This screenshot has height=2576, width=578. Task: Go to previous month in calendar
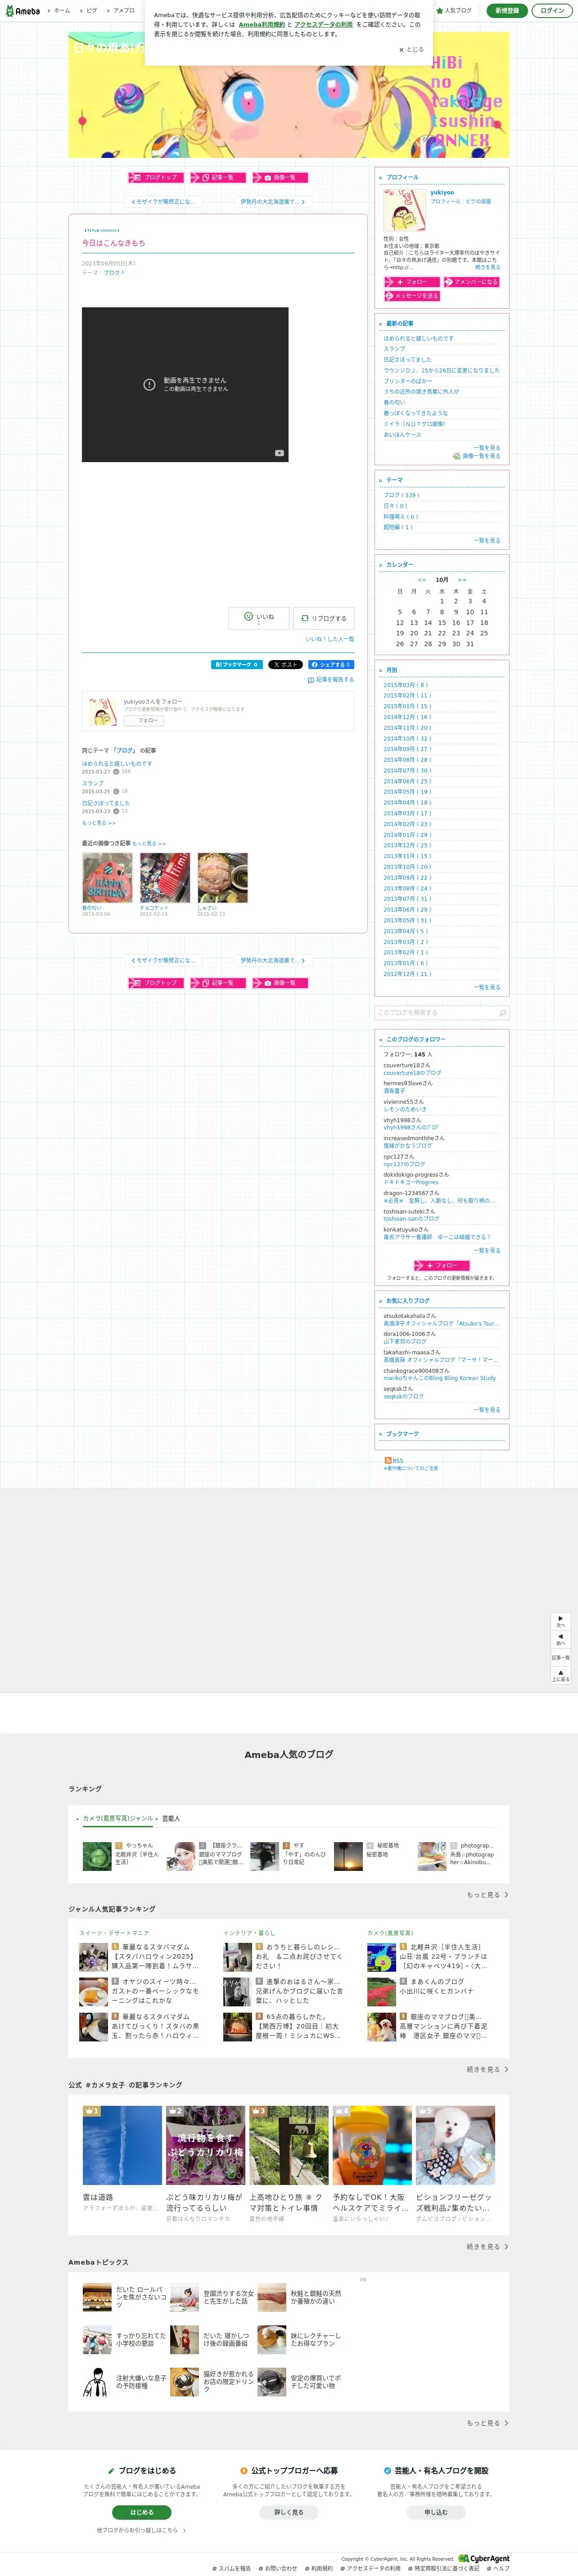point(422,580)
